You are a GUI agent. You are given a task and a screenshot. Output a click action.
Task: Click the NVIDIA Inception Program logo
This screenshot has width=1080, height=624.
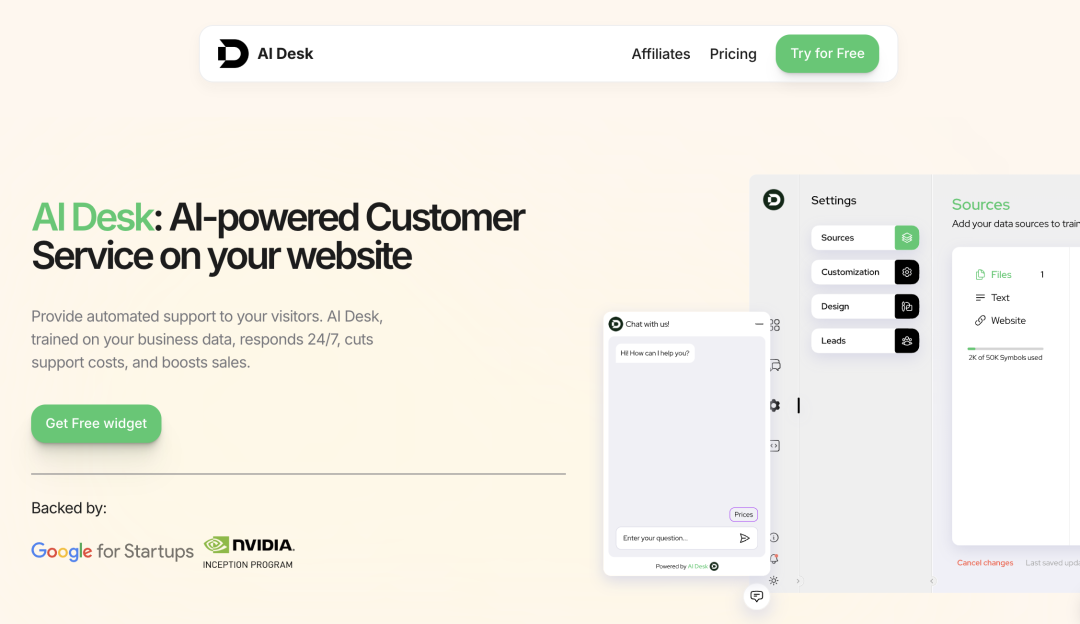point(249,552)
